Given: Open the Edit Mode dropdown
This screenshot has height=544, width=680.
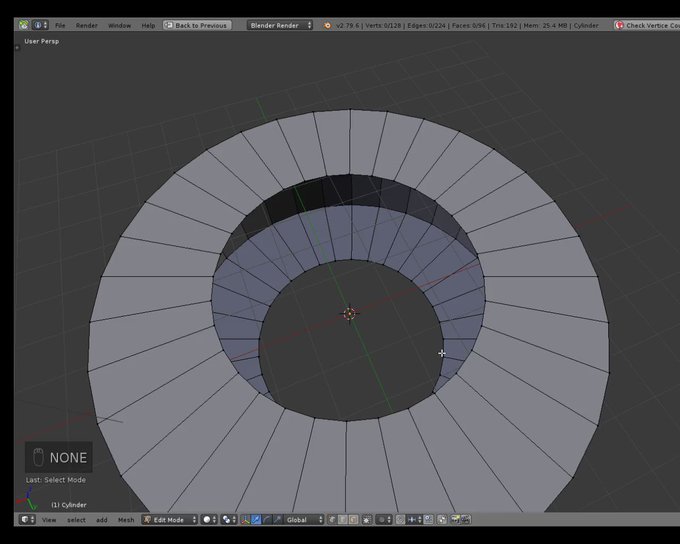Looking at the screenshot, I should pos(170,520).
